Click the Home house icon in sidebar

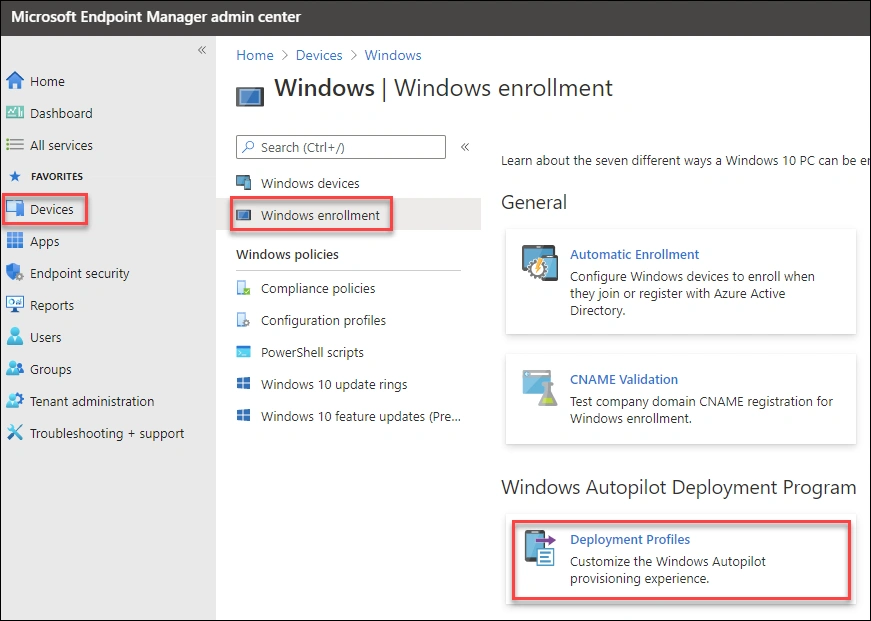15,81
